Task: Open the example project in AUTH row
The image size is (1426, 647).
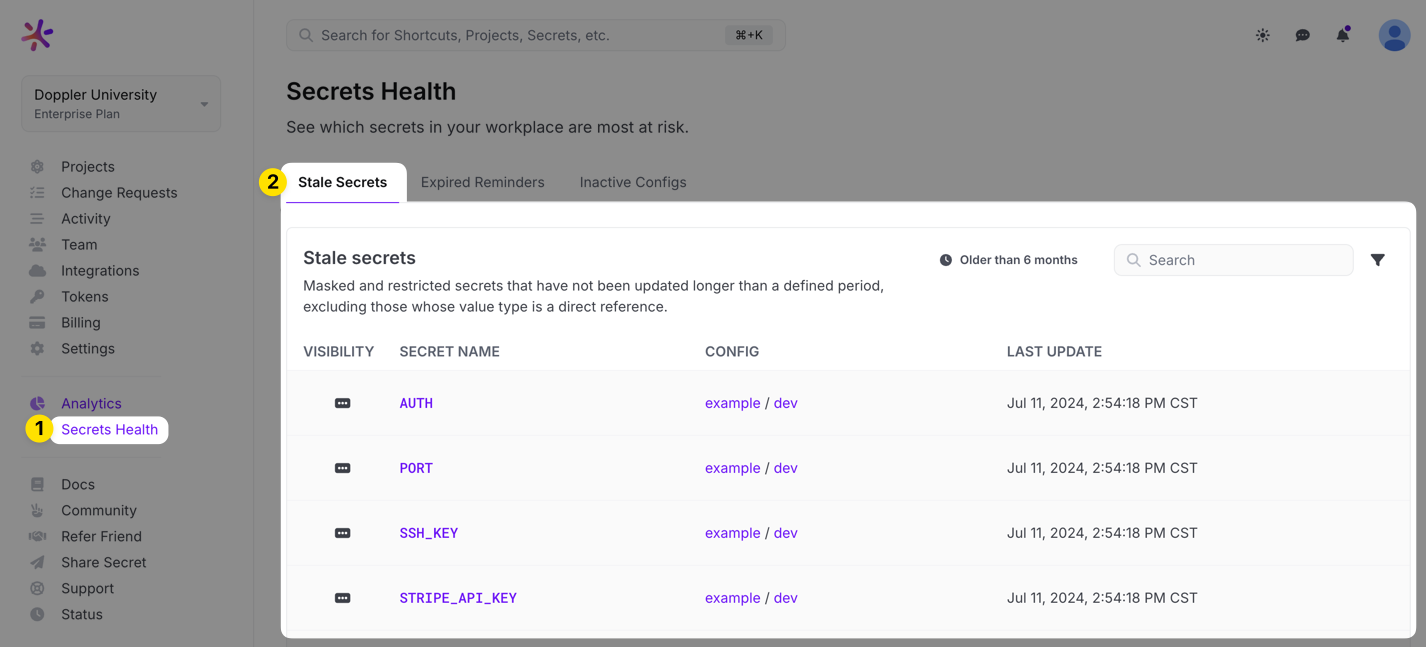Action: 733,403
